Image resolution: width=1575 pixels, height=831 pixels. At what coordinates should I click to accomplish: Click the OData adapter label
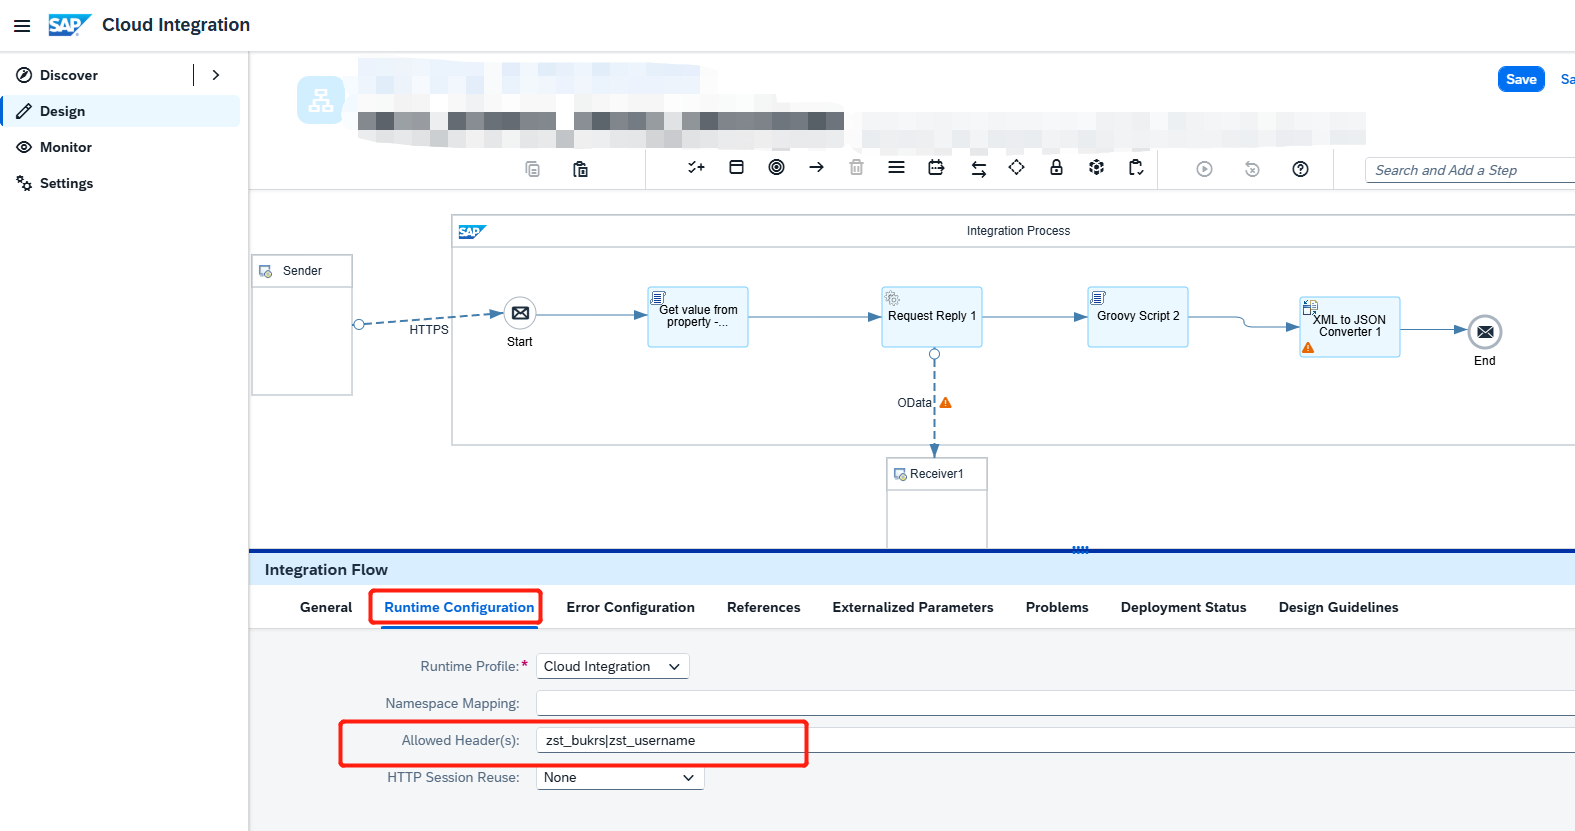point(914,403)
